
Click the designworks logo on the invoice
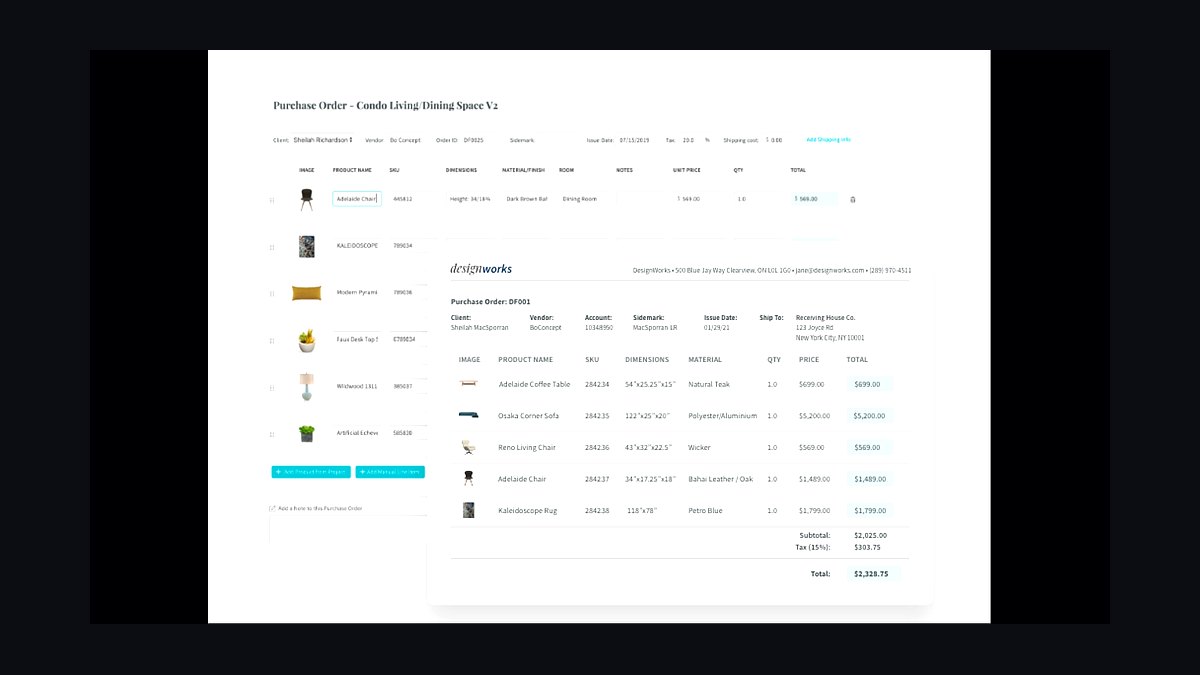coord(481,269)
